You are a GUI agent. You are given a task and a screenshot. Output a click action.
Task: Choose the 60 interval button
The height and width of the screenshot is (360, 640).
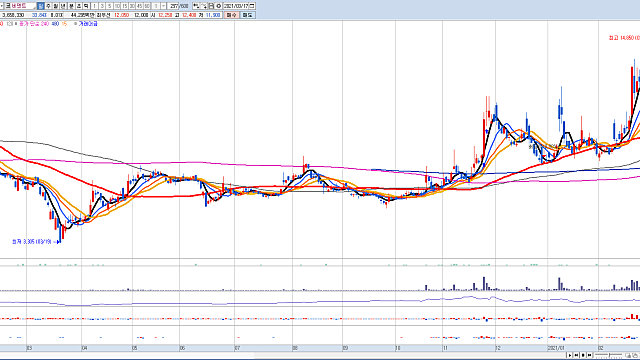147,6
